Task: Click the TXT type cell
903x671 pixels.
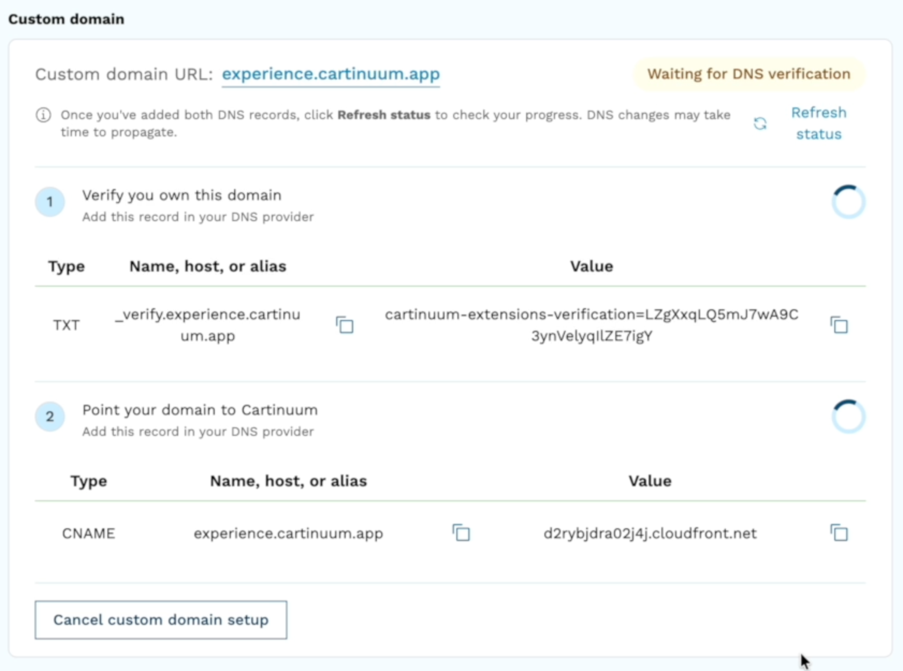Action: tap(66, 325)
